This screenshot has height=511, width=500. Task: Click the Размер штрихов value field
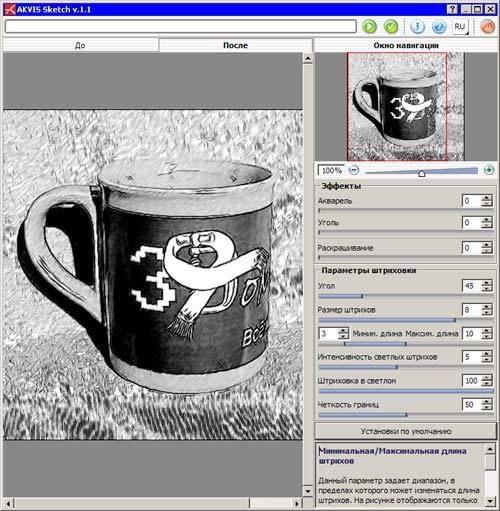coord(471,310)
